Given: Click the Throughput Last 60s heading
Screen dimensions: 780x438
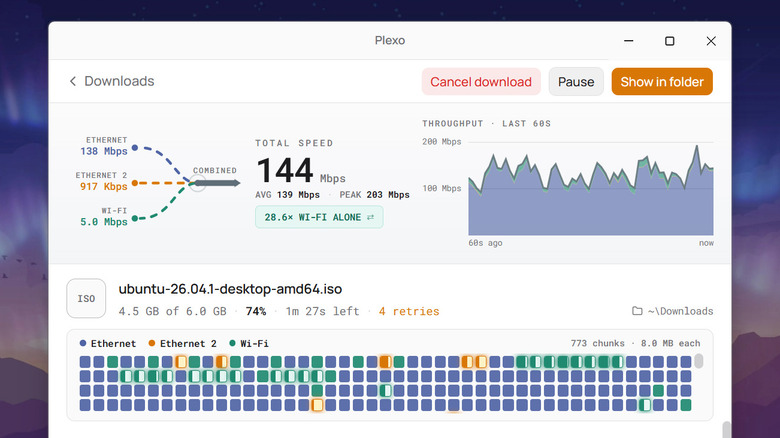Looking at the screenshot, I should (x=487, y=123).
